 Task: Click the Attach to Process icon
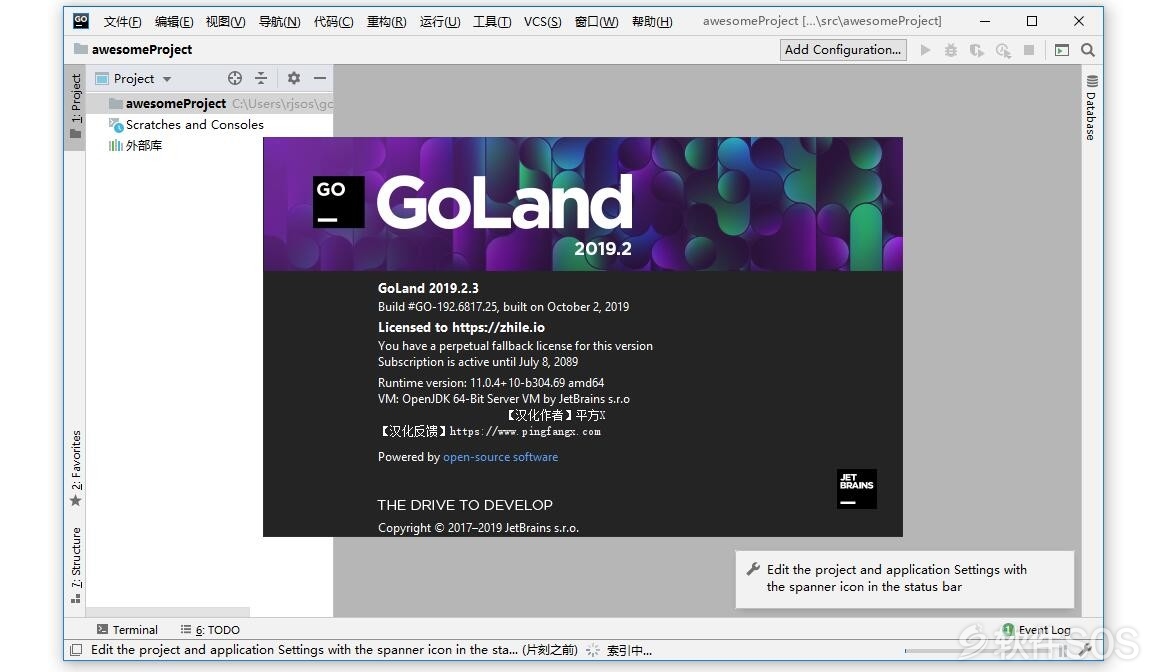point(1003,50)
